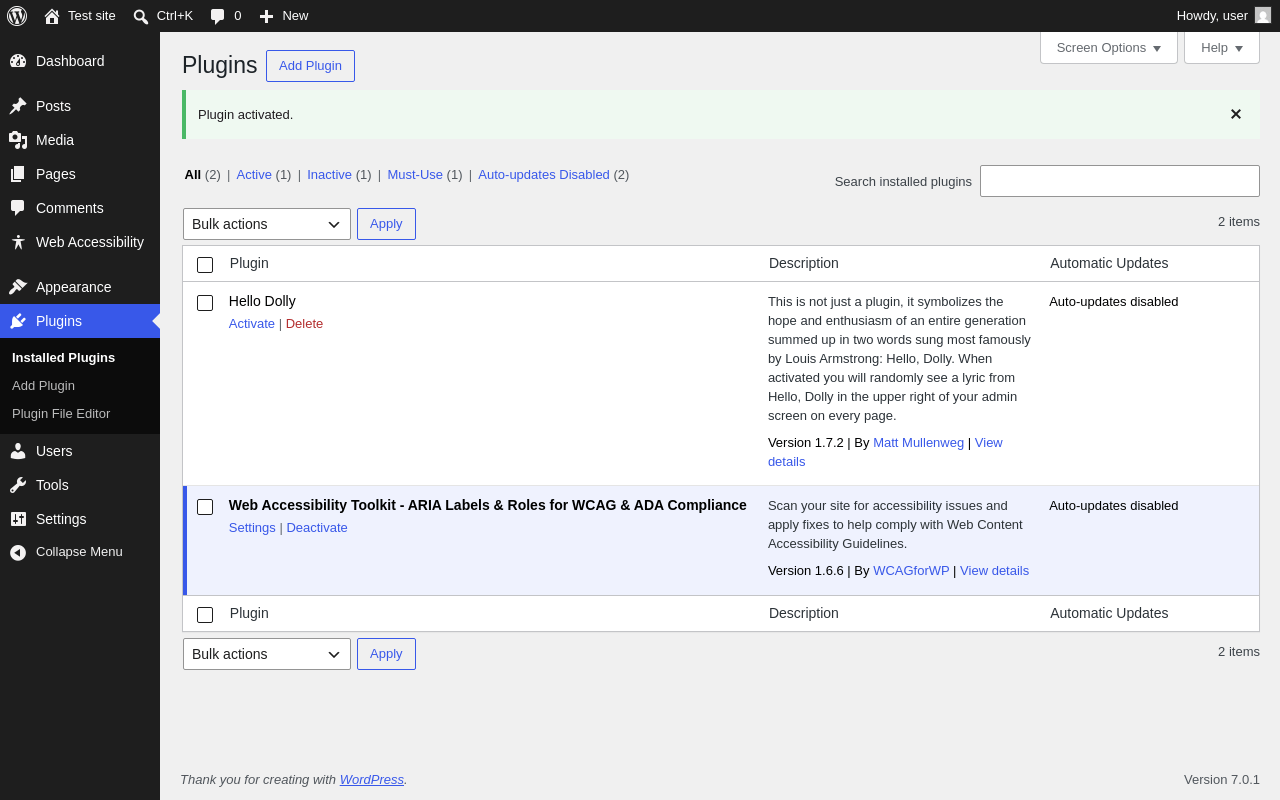
Task: Filter plugins by All
Action: pos(193,174)
